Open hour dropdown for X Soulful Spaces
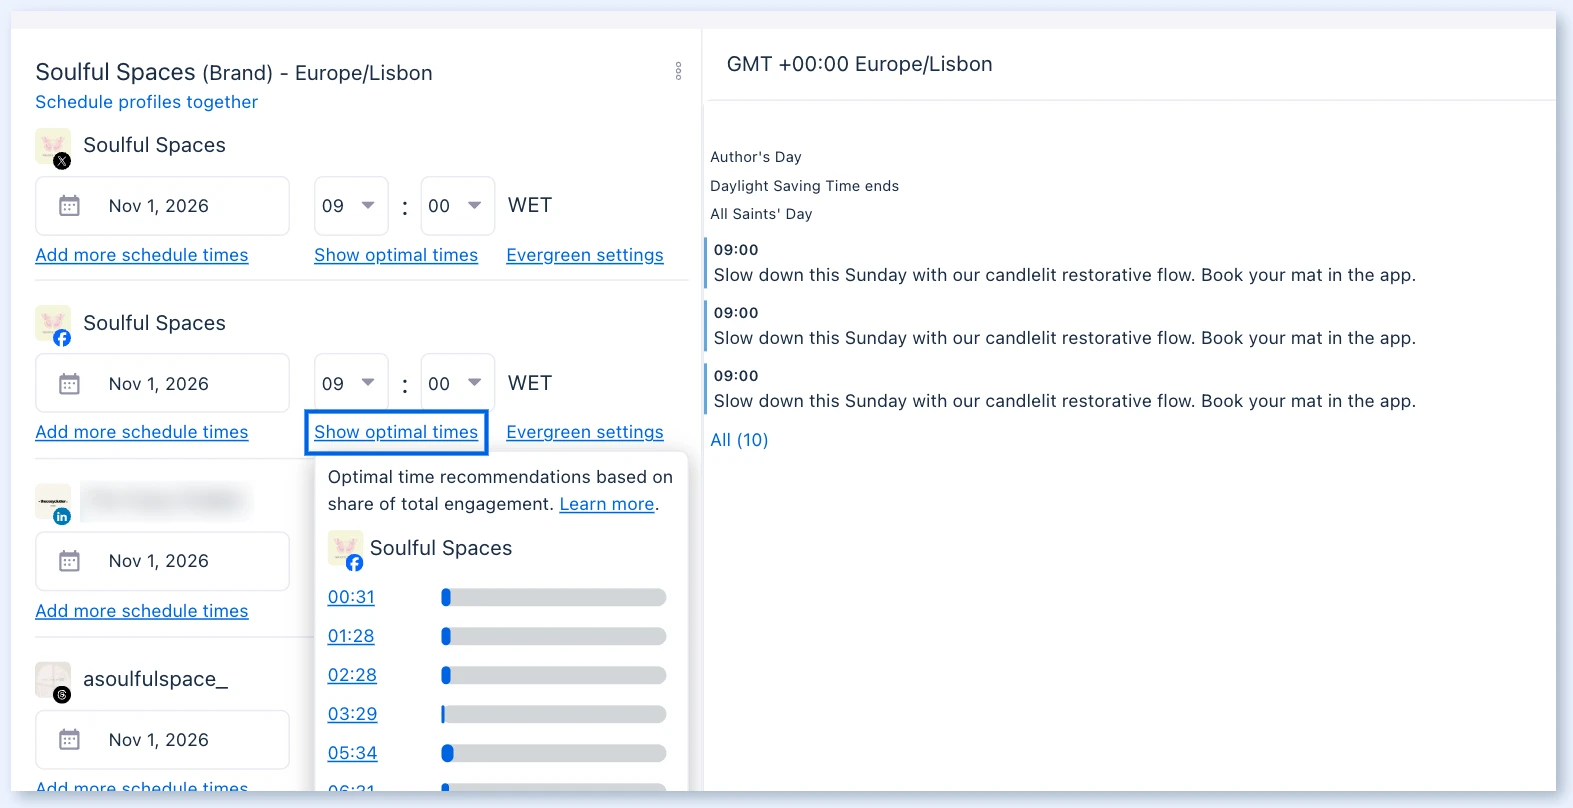1573x808 pixels. pyautogui.click(x=351, y=206)
